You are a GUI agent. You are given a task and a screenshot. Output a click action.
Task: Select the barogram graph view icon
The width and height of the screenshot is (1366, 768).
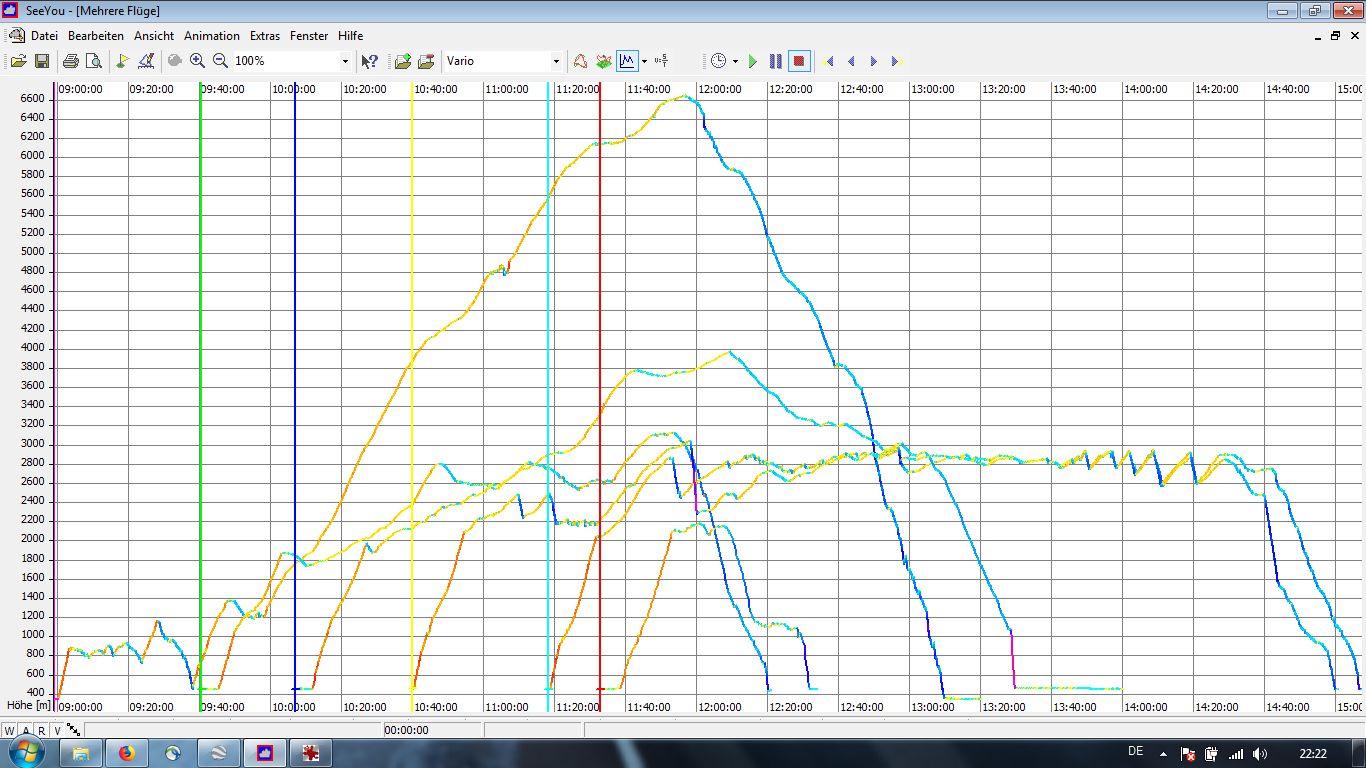tap(627, 61)
